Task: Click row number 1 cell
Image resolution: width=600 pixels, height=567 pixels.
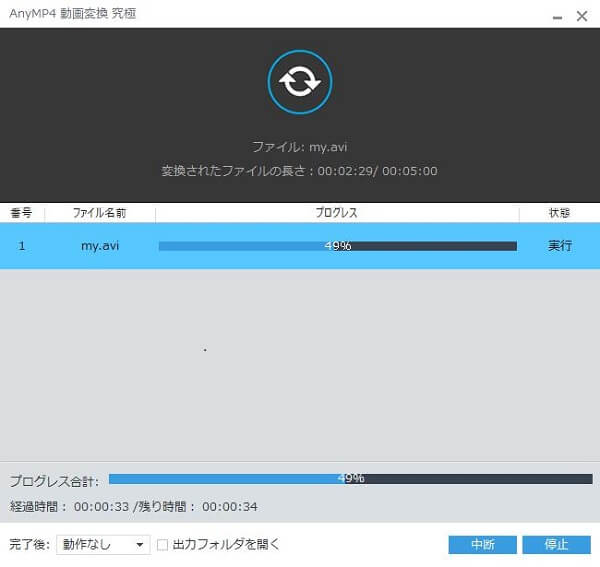Action: 22,246
